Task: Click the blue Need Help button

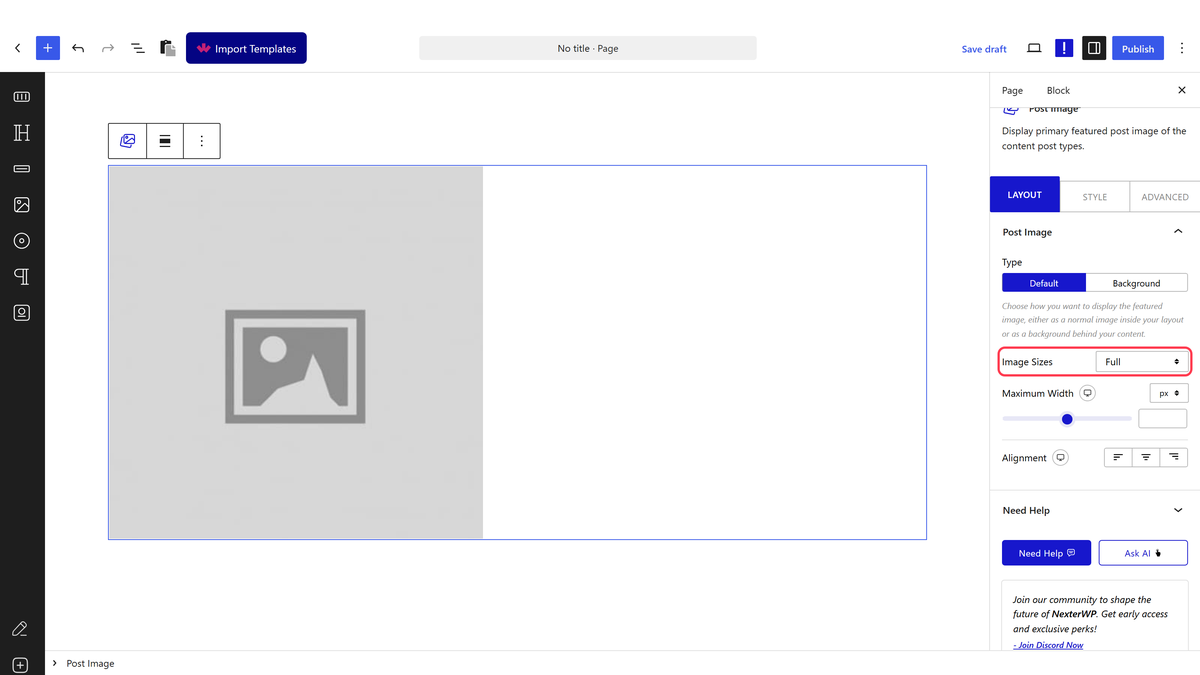Action: coord(1046,553)
